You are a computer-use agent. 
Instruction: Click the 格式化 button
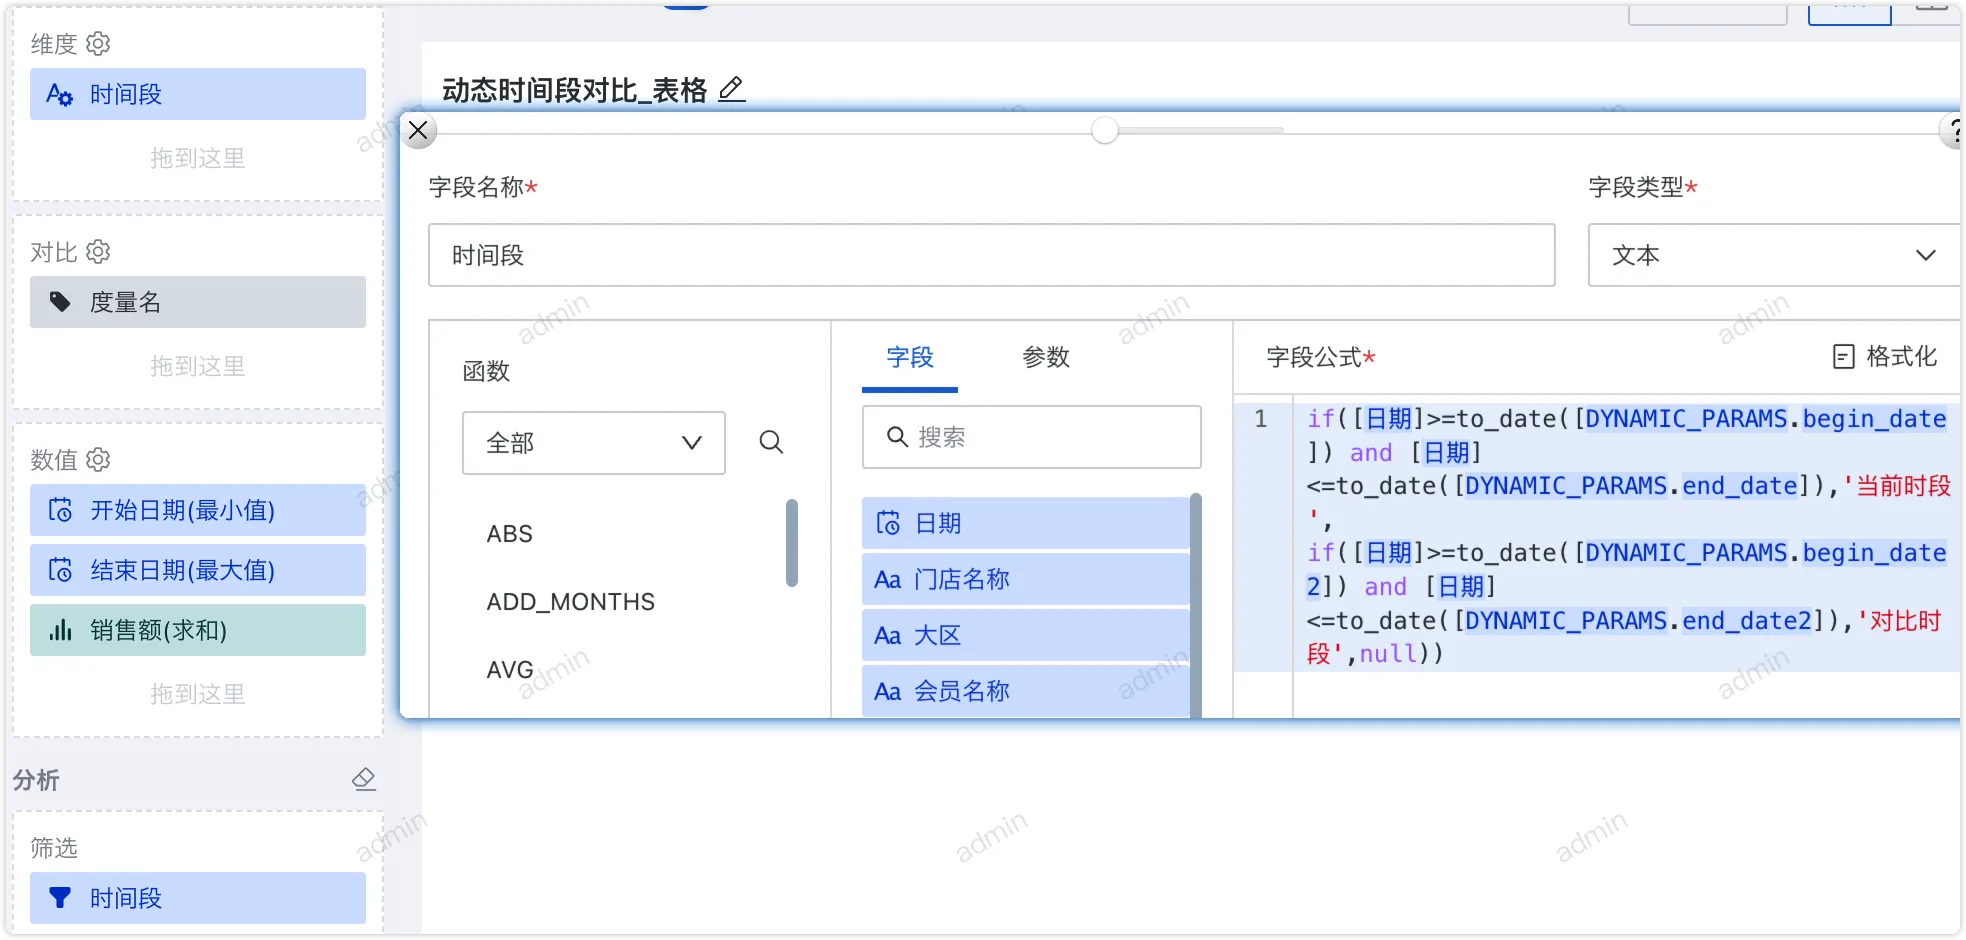pyautogui.click(x=1884, y=356)
